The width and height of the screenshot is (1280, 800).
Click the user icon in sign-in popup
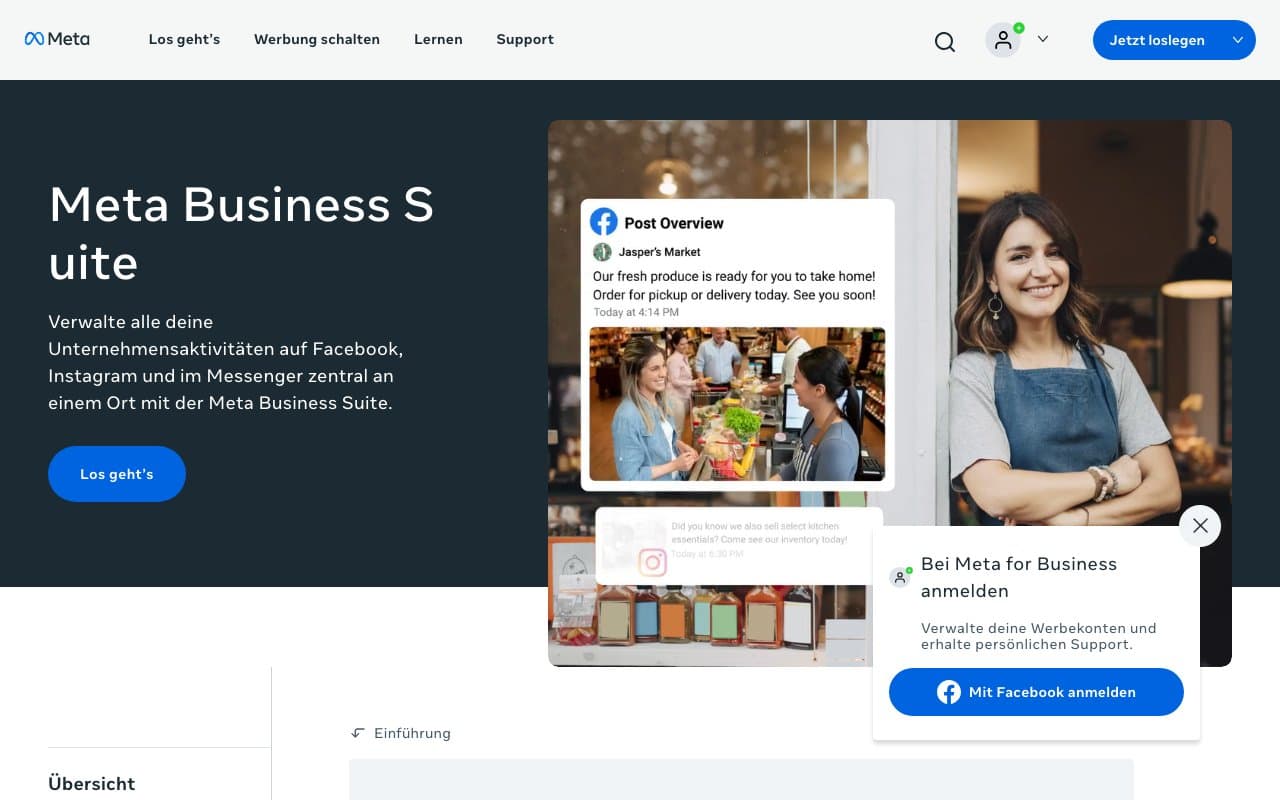pos(900,577)
